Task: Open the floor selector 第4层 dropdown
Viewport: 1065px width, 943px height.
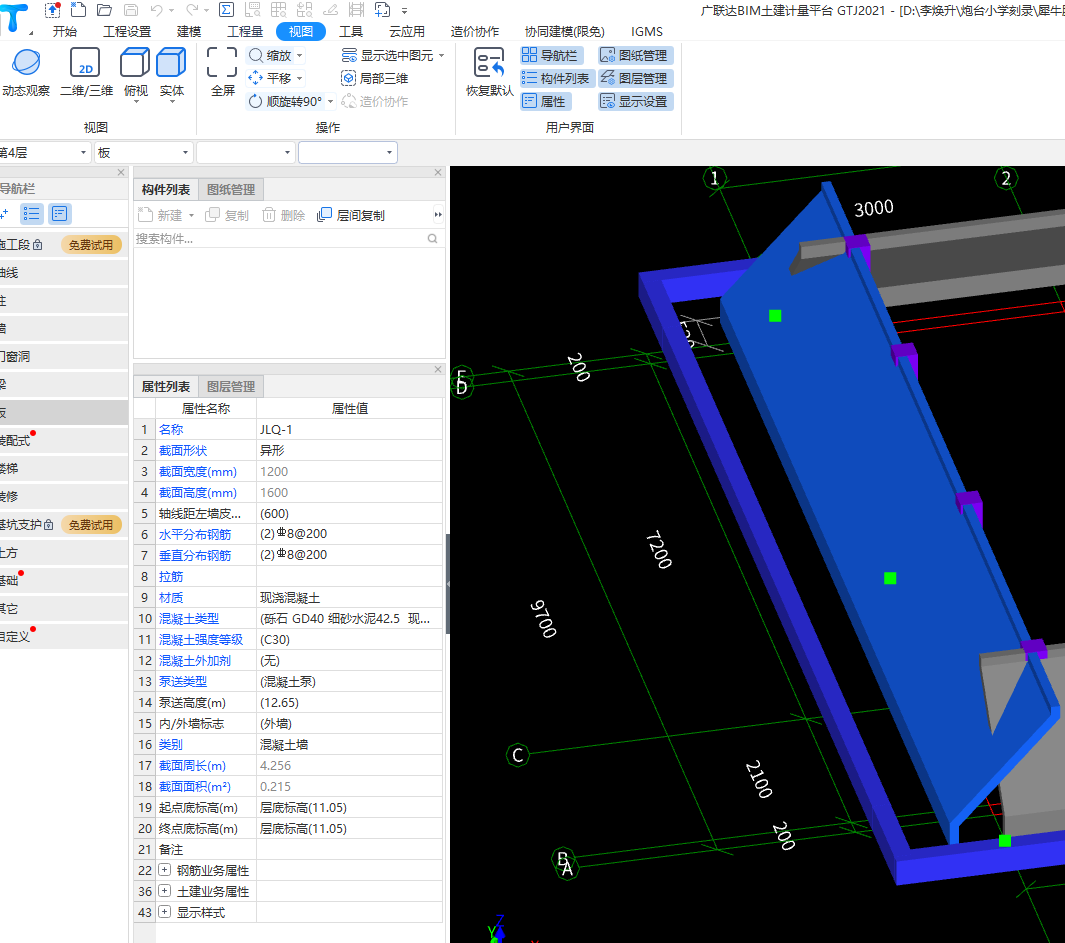Action: (x=43, y=153)
